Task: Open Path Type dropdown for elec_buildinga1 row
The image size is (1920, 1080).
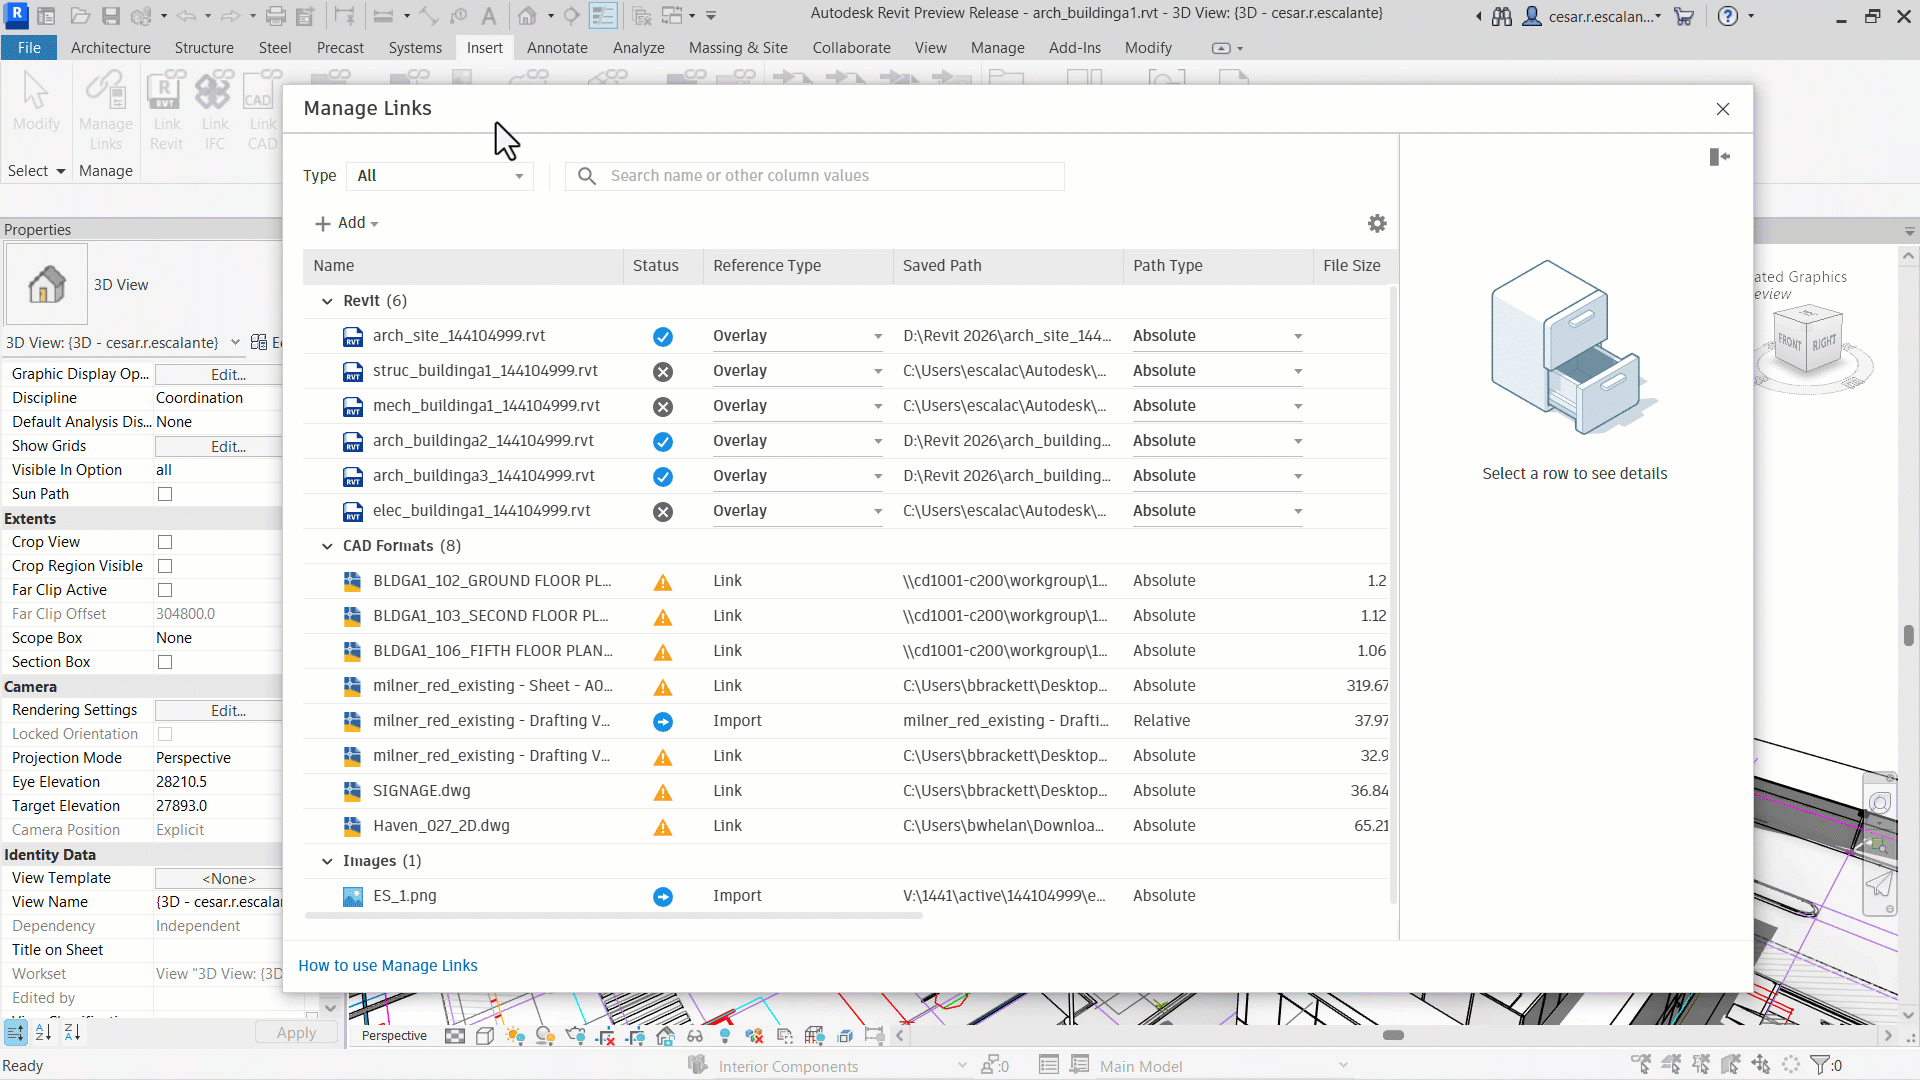Action: (1217, 511)
